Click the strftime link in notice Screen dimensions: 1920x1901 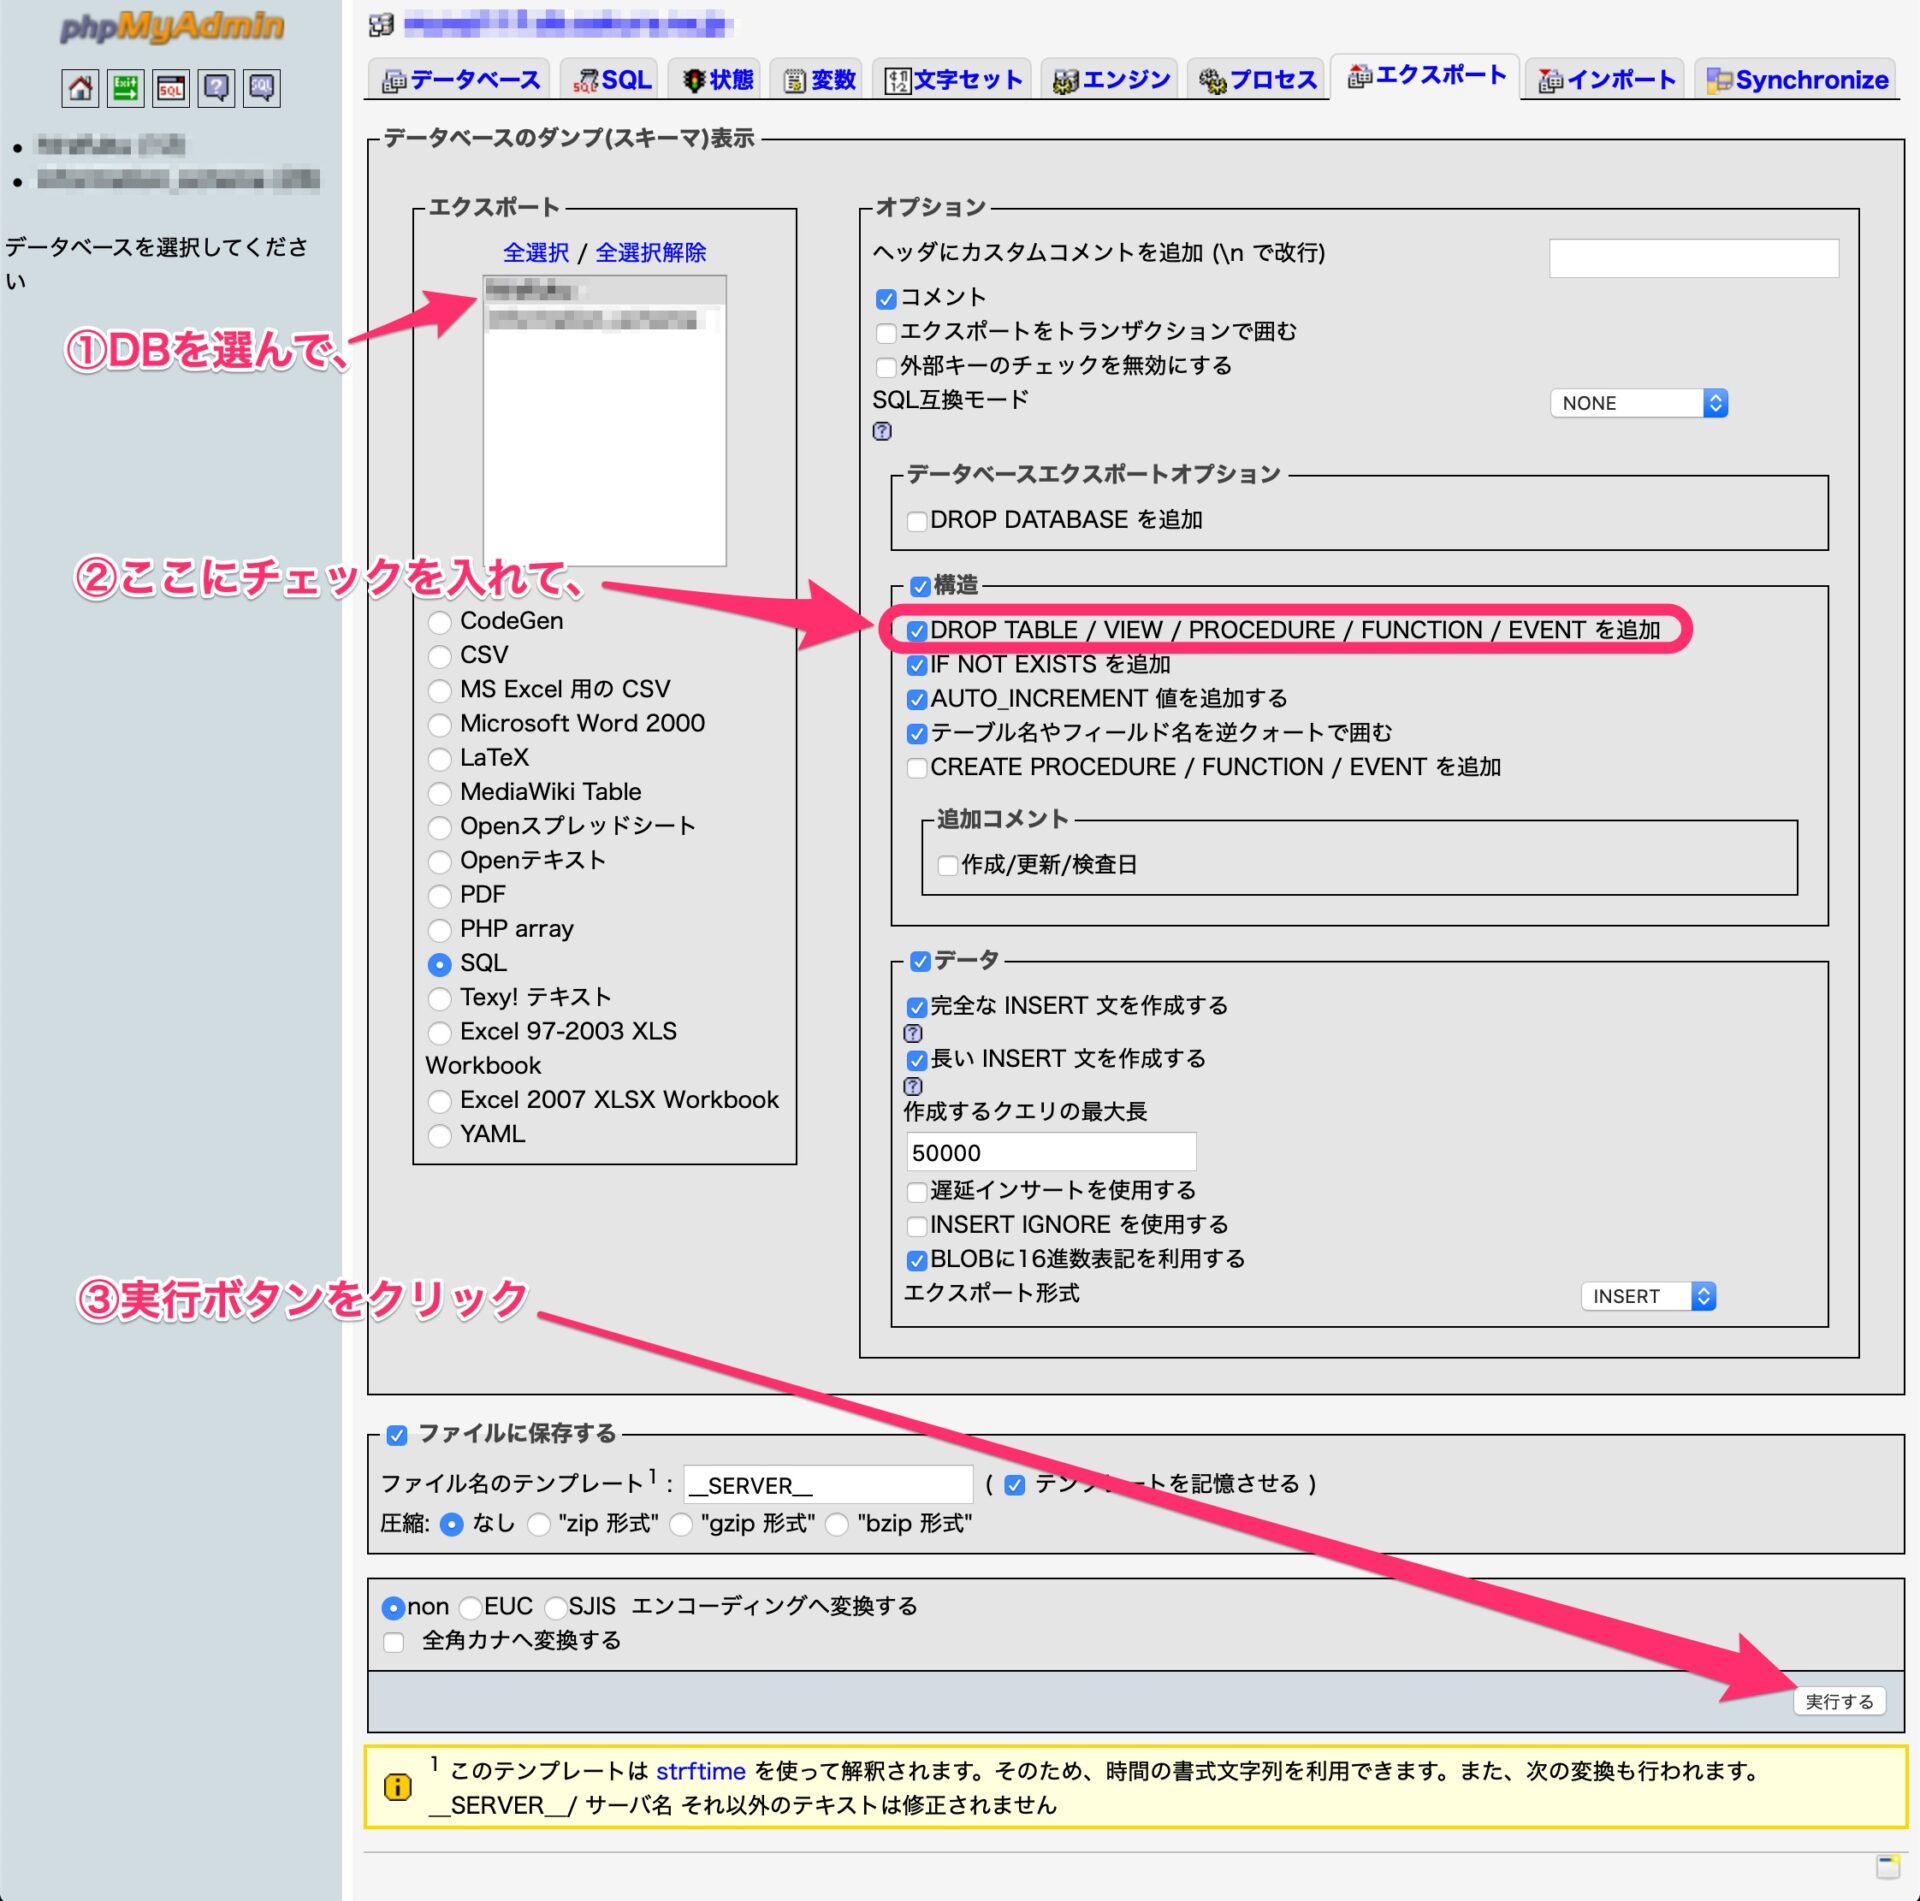pos(700,1771)
